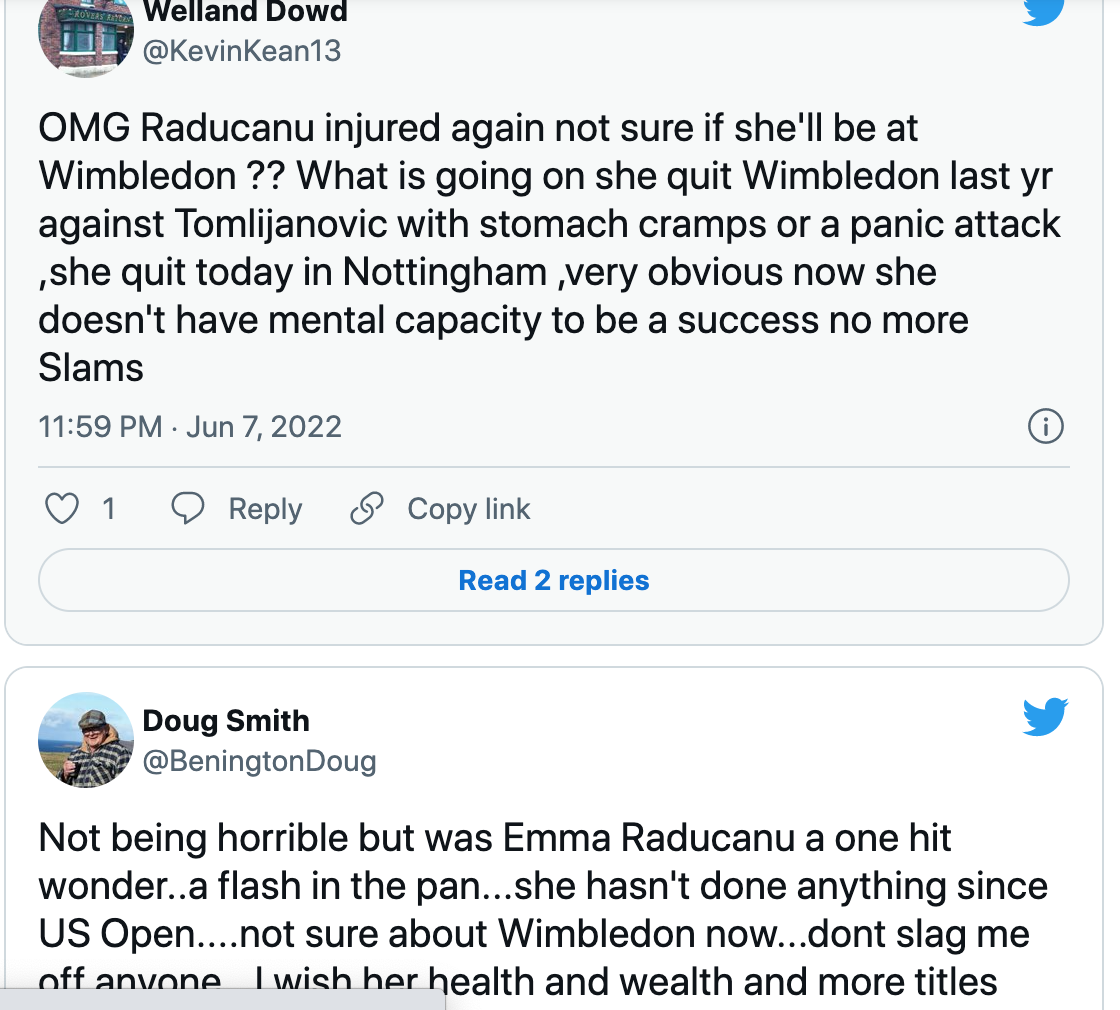Image resolution: width=1120 pixels, height=1010 pixels.
Task: Click the Doug Smith display name
Action: click(x=226, y=720)
